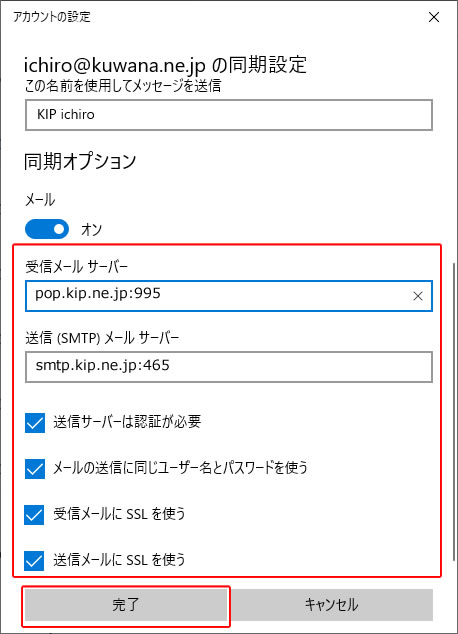Image resolution: width=458 pixels, height=634 pixels.
Task: Click the dialog's vertical scrollbar
Action: point(454,412)
